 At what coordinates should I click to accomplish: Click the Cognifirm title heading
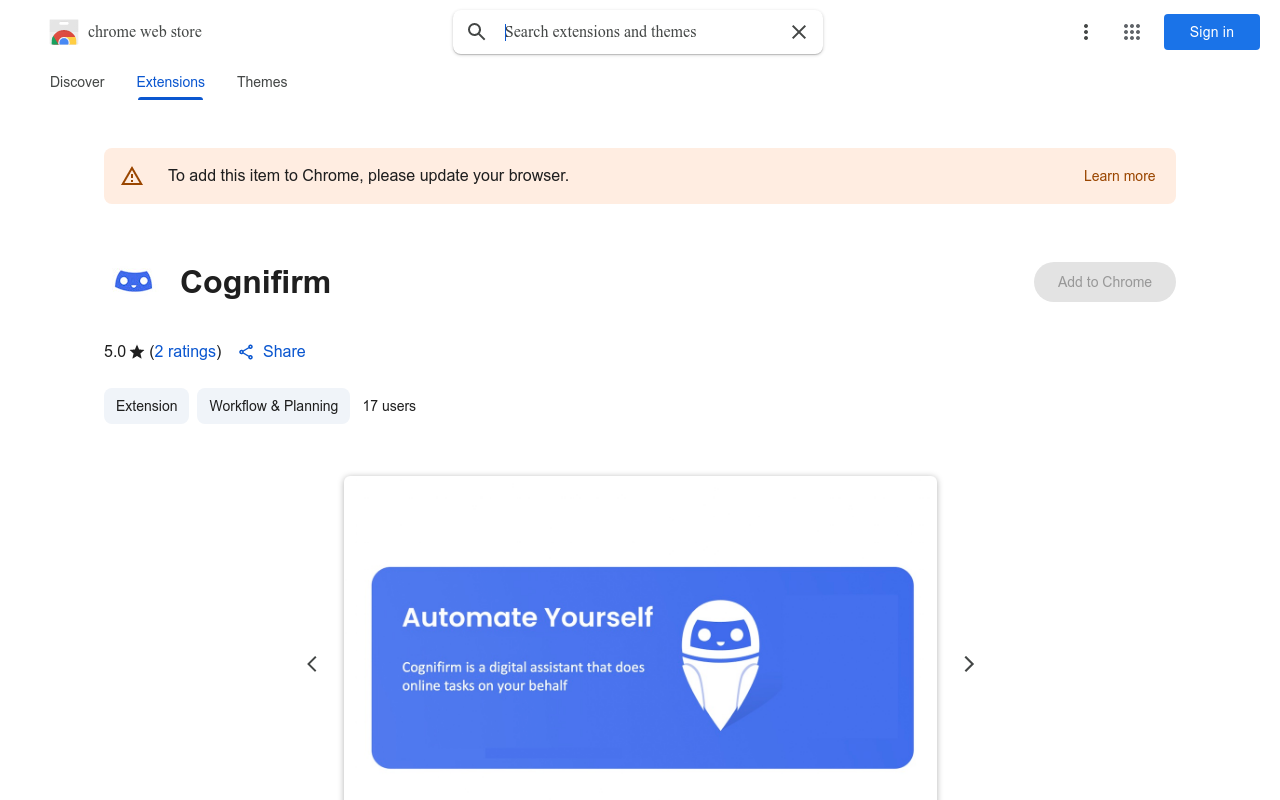click(x=255, y=282)
